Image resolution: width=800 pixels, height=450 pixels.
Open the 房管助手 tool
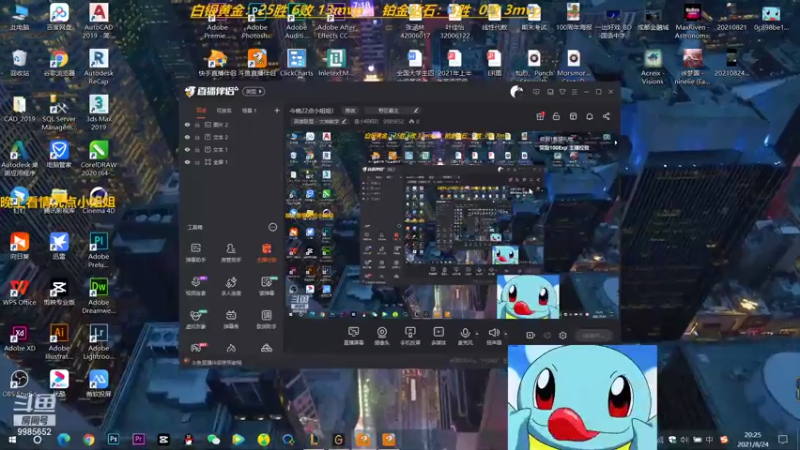coord(231,253)
